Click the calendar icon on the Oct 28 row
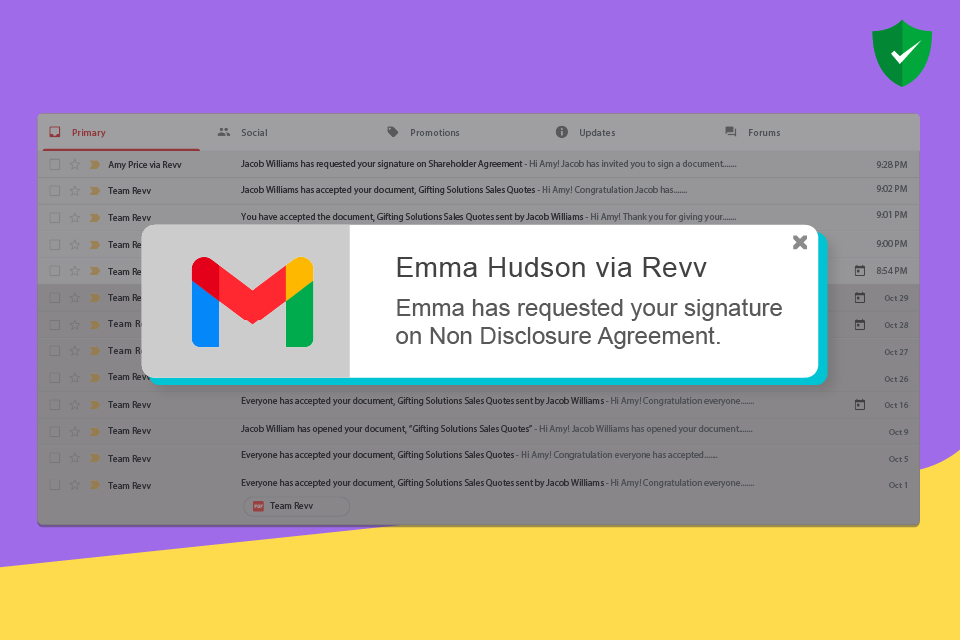This screenshot has height=640, width=960. (860, 325)
